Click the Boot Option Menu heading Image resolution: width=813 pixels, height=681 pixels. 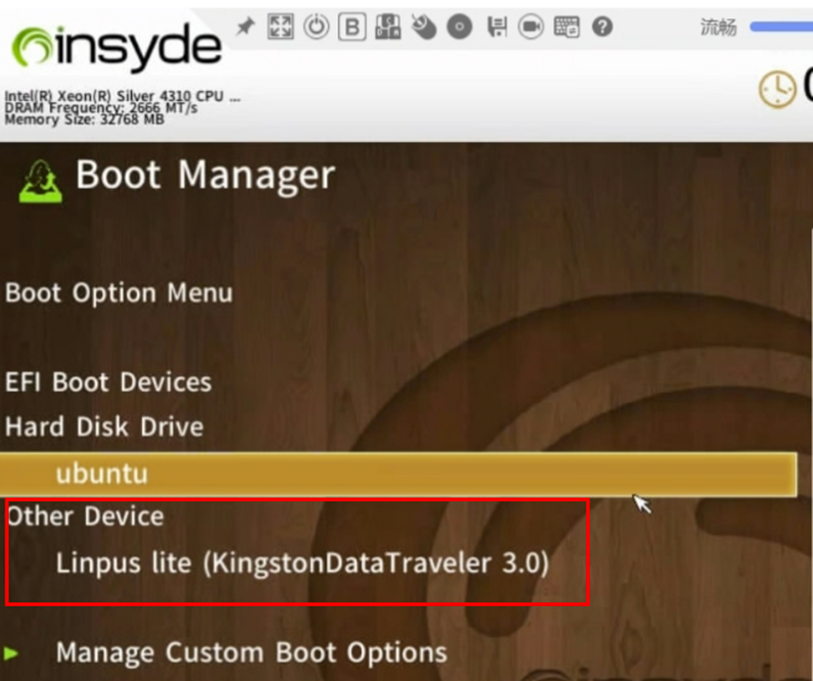(x=119, y=294)
